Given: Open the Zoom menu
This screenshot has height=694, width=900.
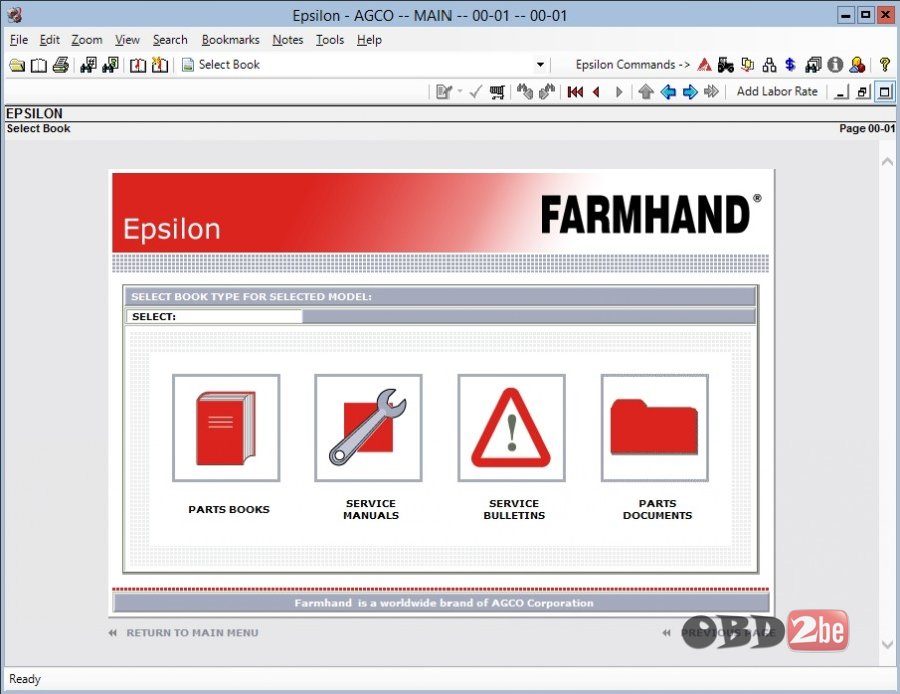Looking at the screenshot, I should coord(87,40).
